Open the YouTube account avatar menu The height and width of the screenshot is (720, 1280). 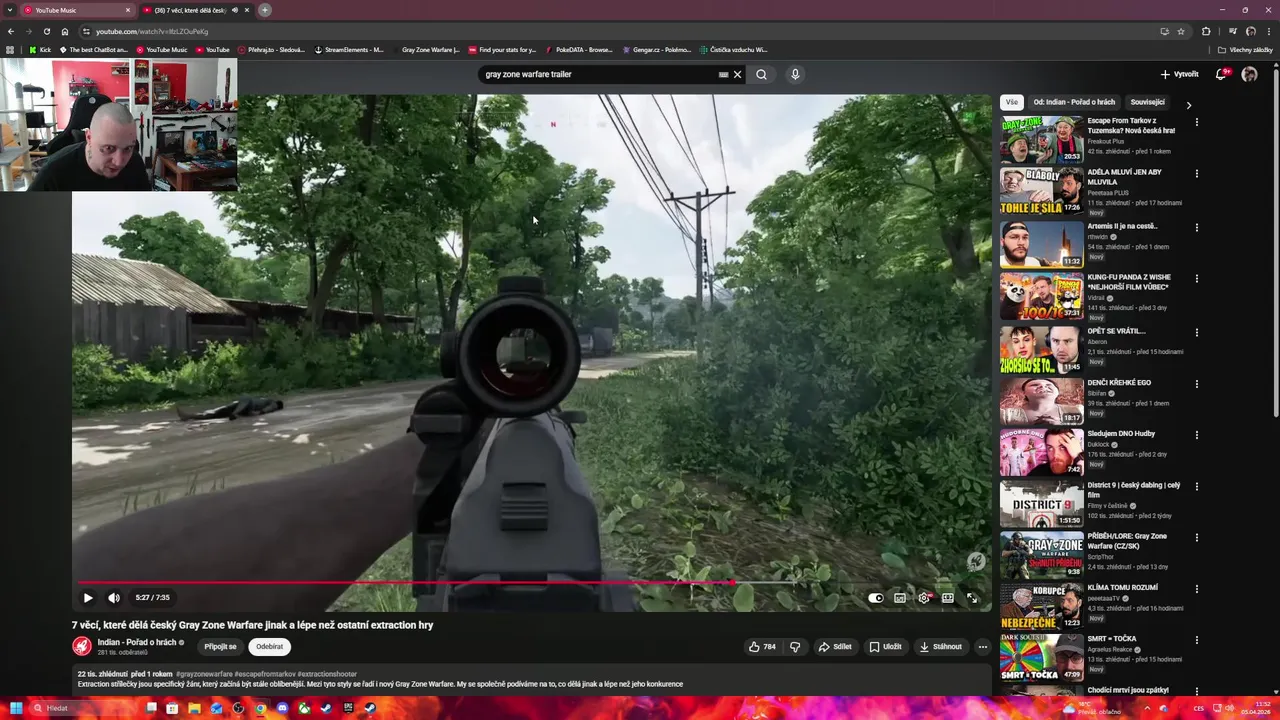[x=1249, y=74]
